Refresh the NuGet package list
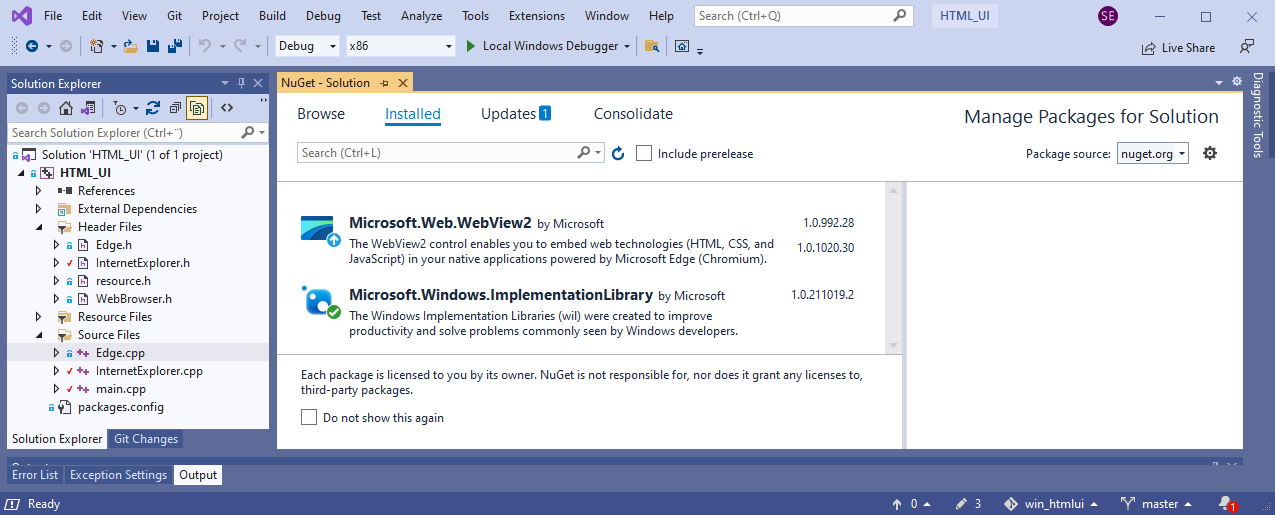This screenshot has height=515, width=1275. [x=618, y=153]
